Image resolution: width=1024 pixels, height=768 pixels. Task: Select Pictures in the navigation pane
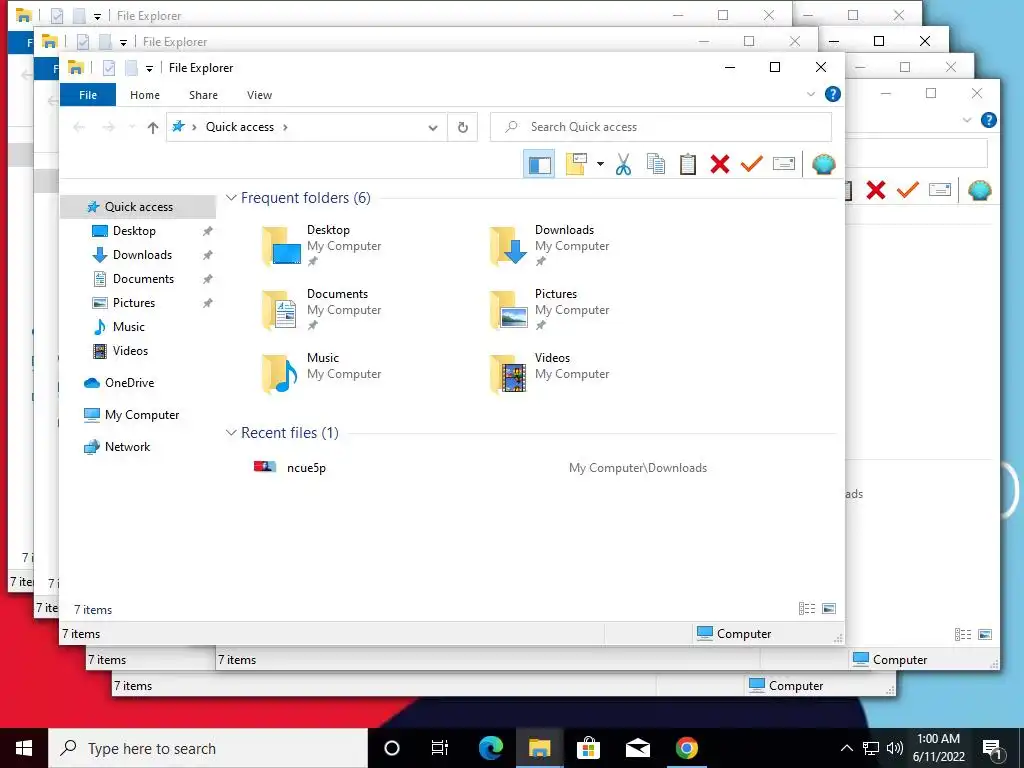pos(133,303)
